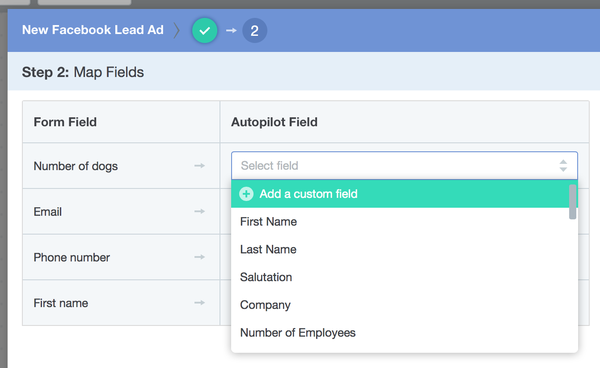600x368 pixels.
Task: Click the arrow icon next to Phone number
Action: click(199, 257)
